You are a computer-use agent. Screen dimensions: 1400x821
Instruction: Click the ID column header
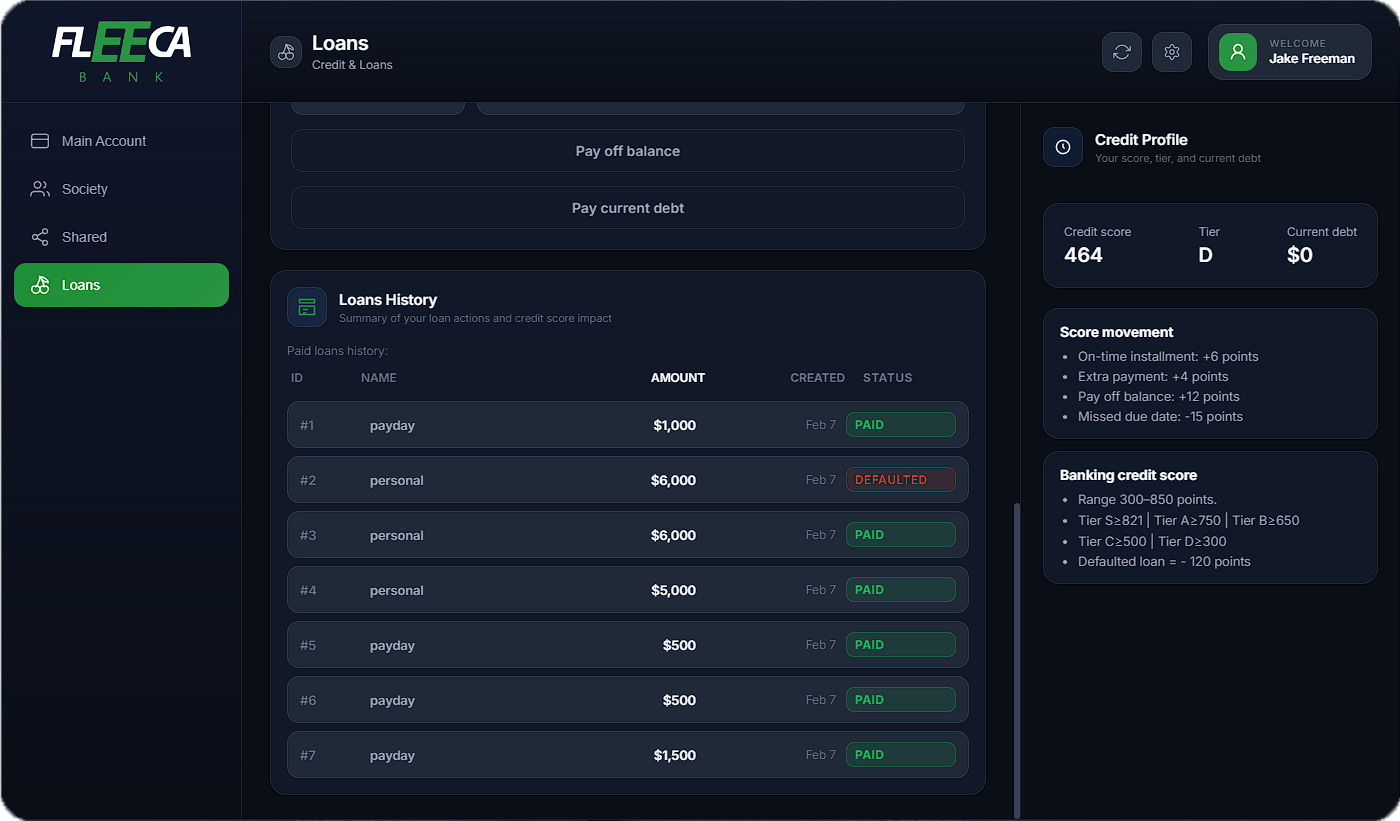pyautogui.click(x=297, y=378)
